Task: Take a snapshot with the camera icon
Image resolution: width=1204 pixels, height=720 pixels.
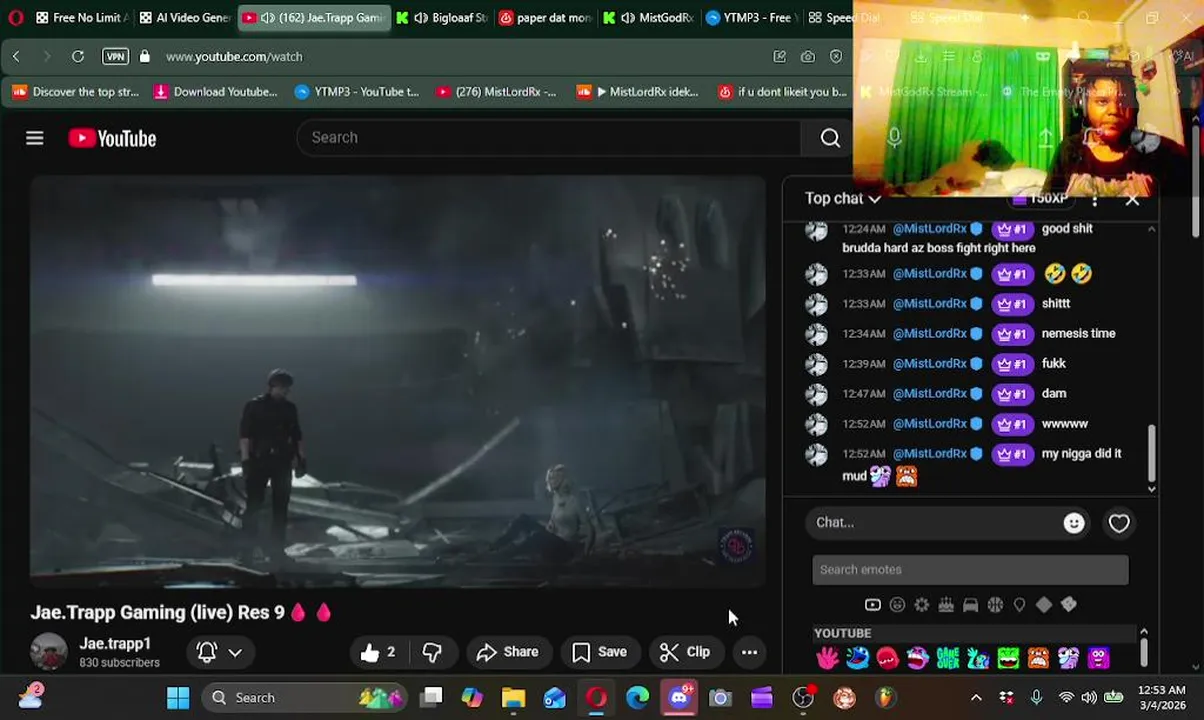Action: click(x=808, y=57)
